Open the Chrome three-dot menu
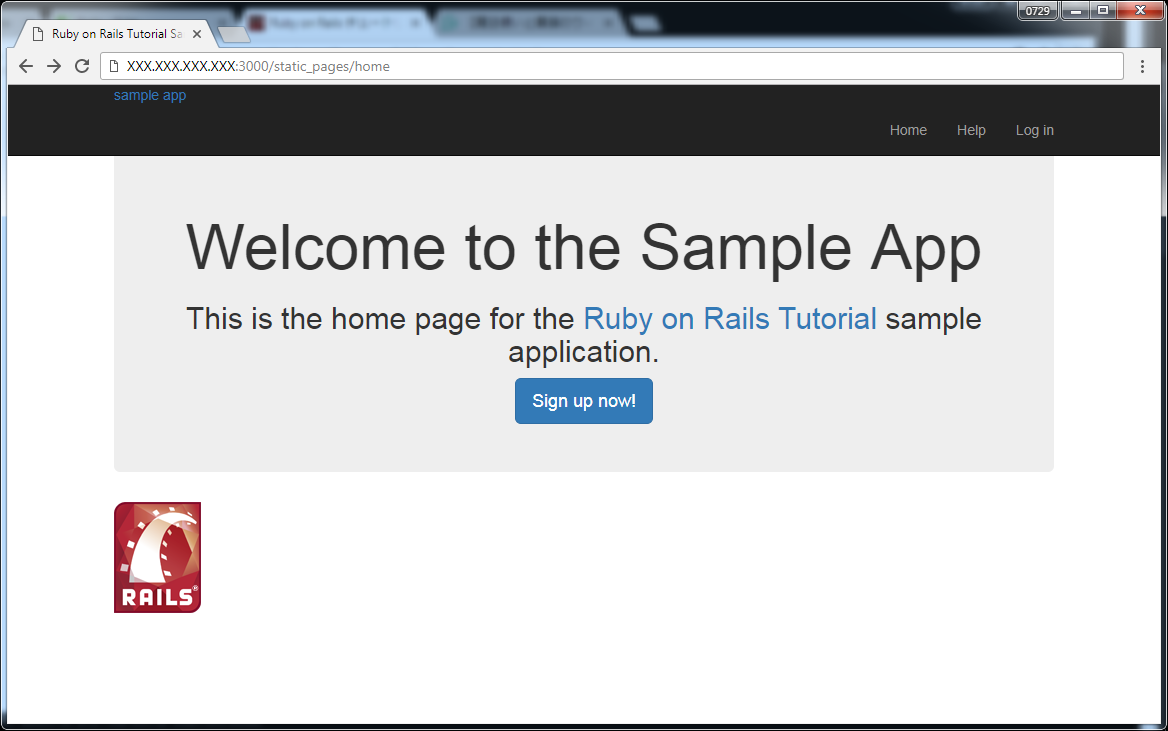This screenshot has height=731, width=1168. pos(1142,66)
